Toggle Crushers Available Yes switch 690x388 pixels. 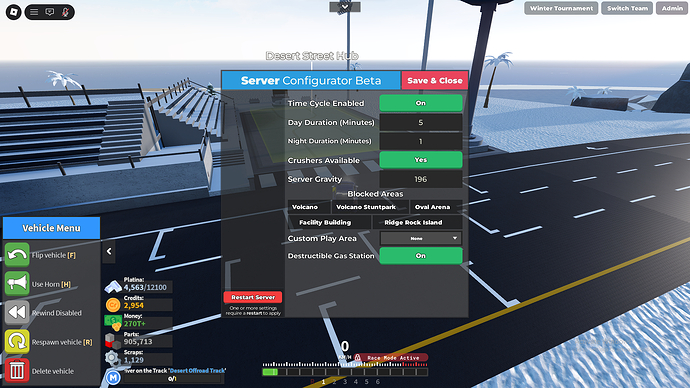421,160
